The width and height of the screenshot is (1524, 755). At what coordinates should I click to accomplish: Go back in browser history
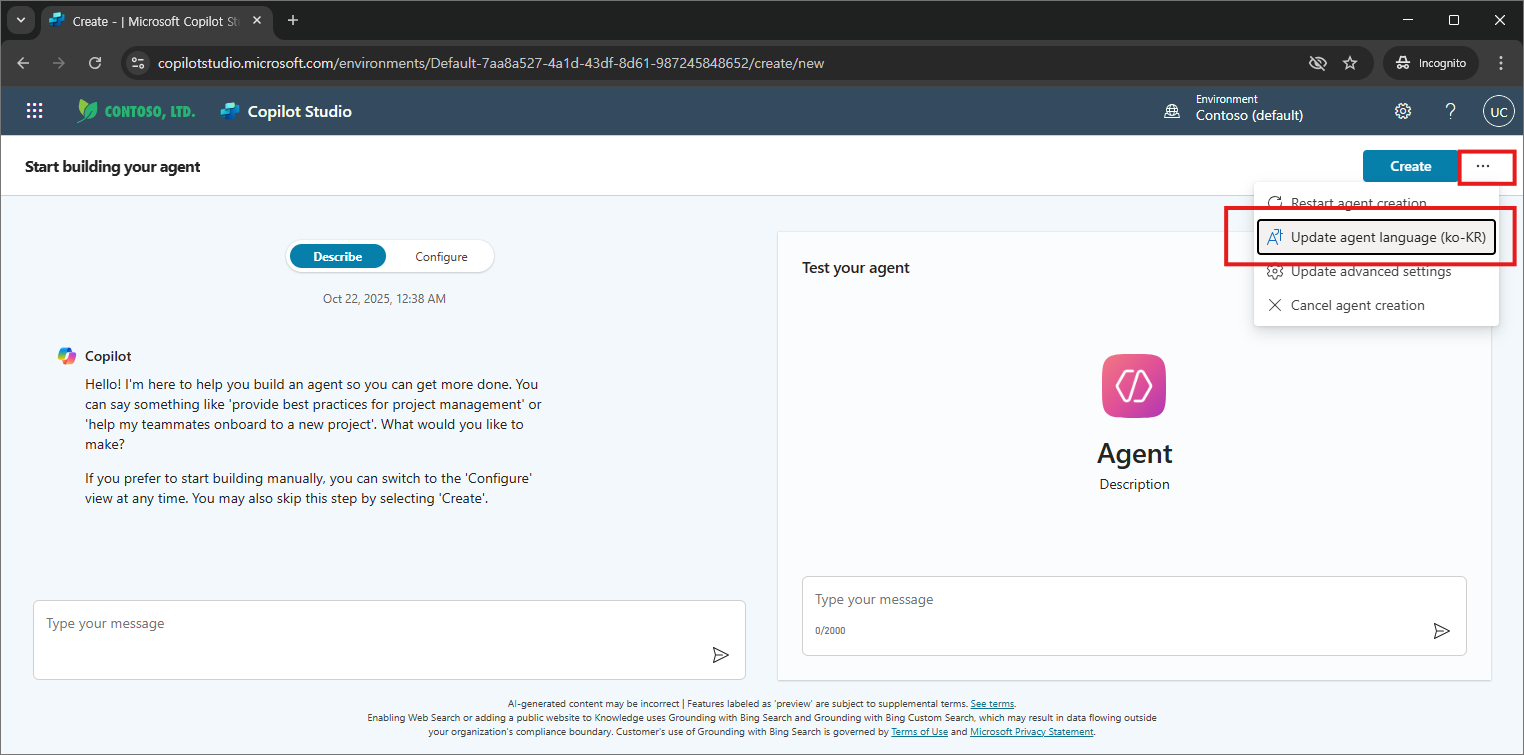(x=23, y=63)
